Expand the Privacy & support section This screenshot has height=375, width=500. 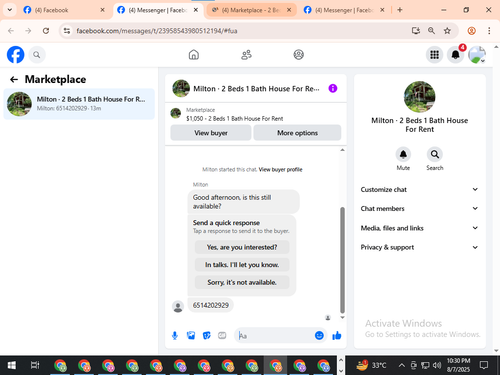point(419,247)
